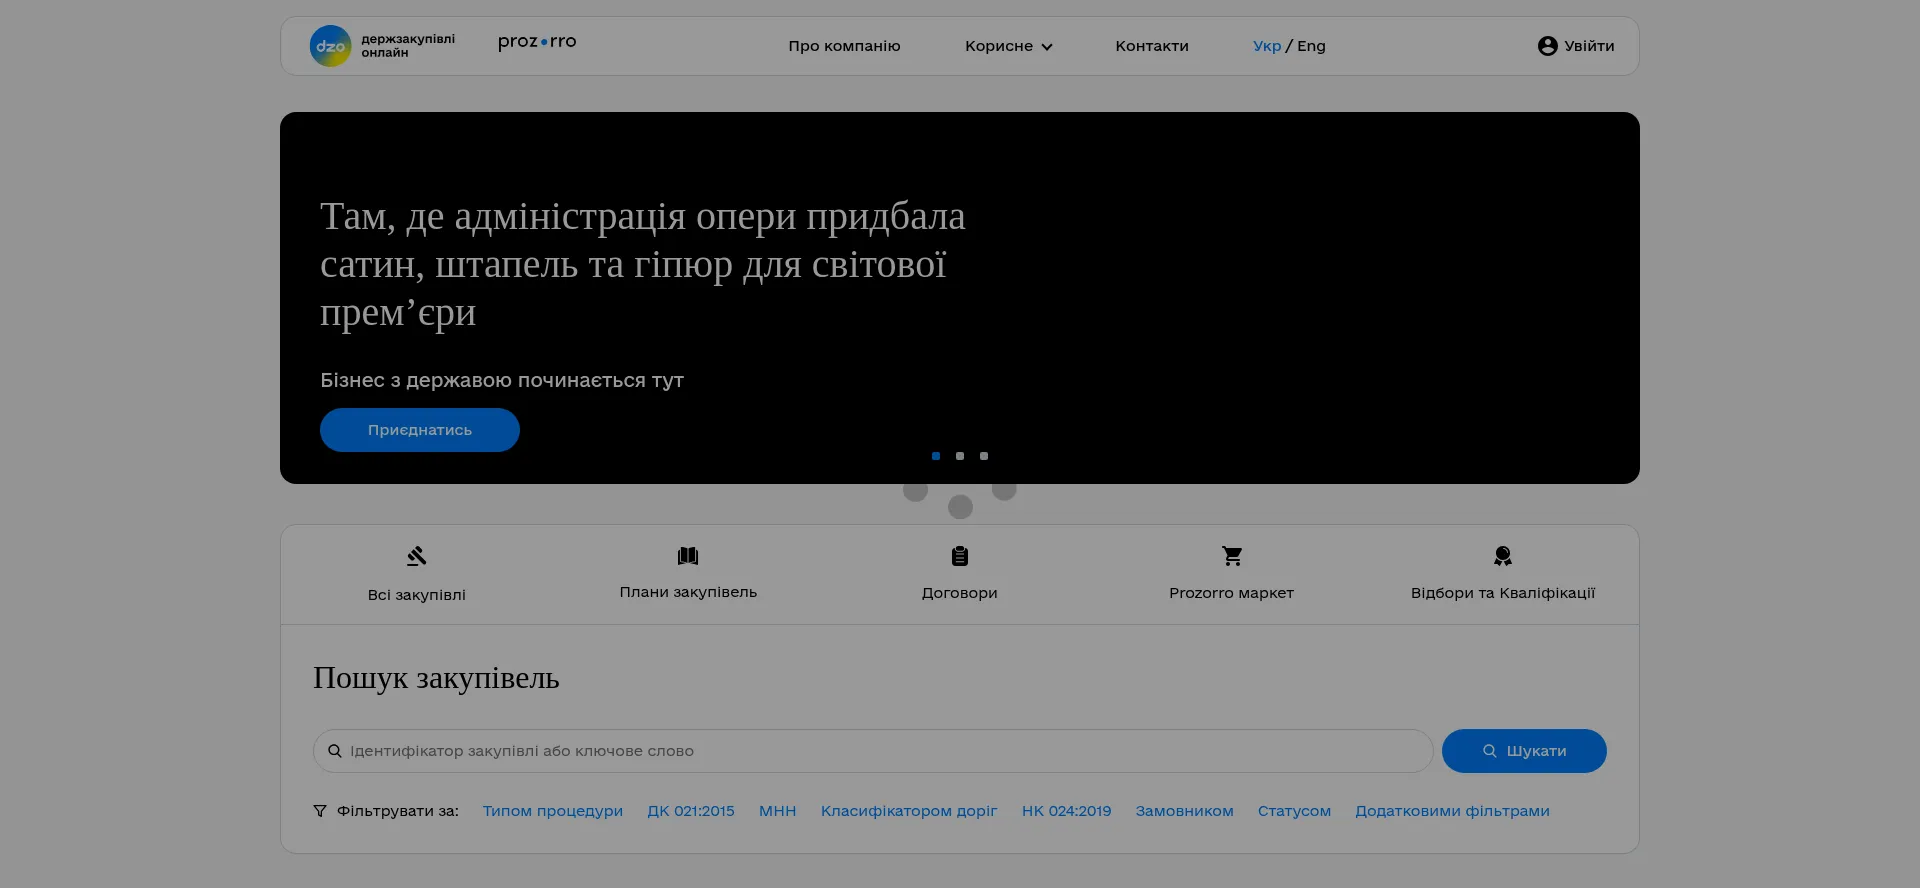
Task: Open the Про компанію menu item
Action: pos(844,46)
